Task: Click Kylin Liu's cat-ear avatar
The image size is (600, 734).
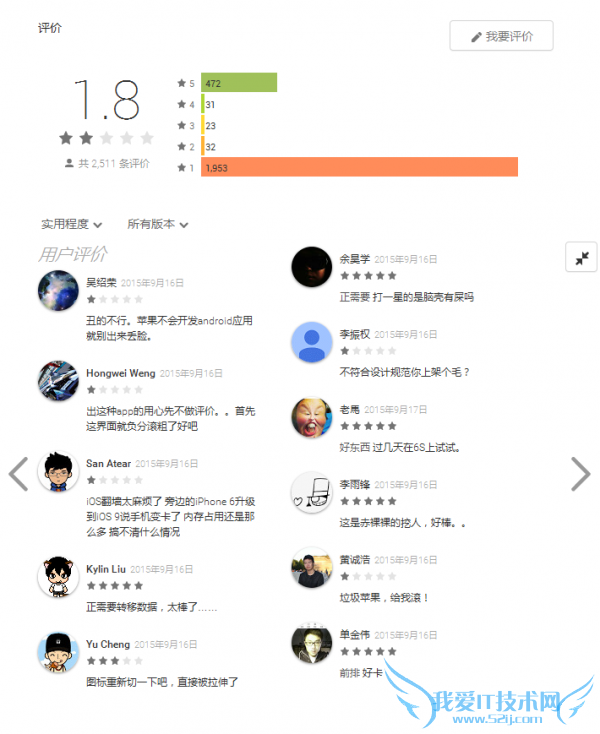Action: pyautogui.click(x=59, y=577)
